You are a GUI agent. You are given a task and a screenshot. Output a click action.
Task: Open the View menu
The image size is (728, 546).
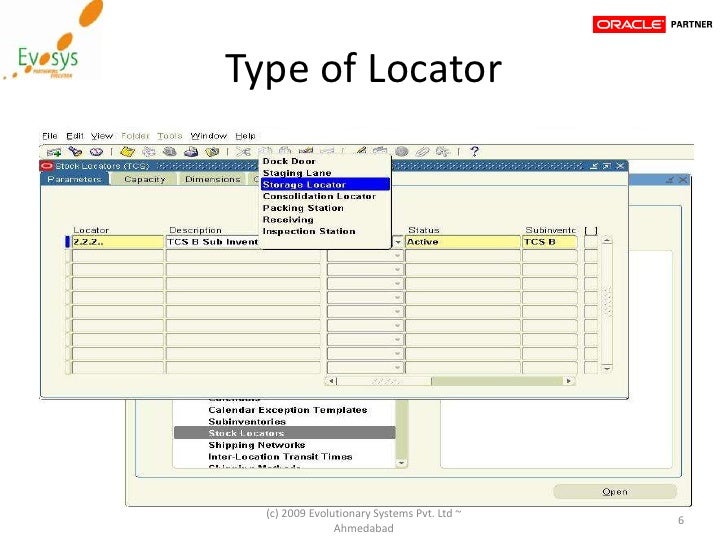(102, 136)
